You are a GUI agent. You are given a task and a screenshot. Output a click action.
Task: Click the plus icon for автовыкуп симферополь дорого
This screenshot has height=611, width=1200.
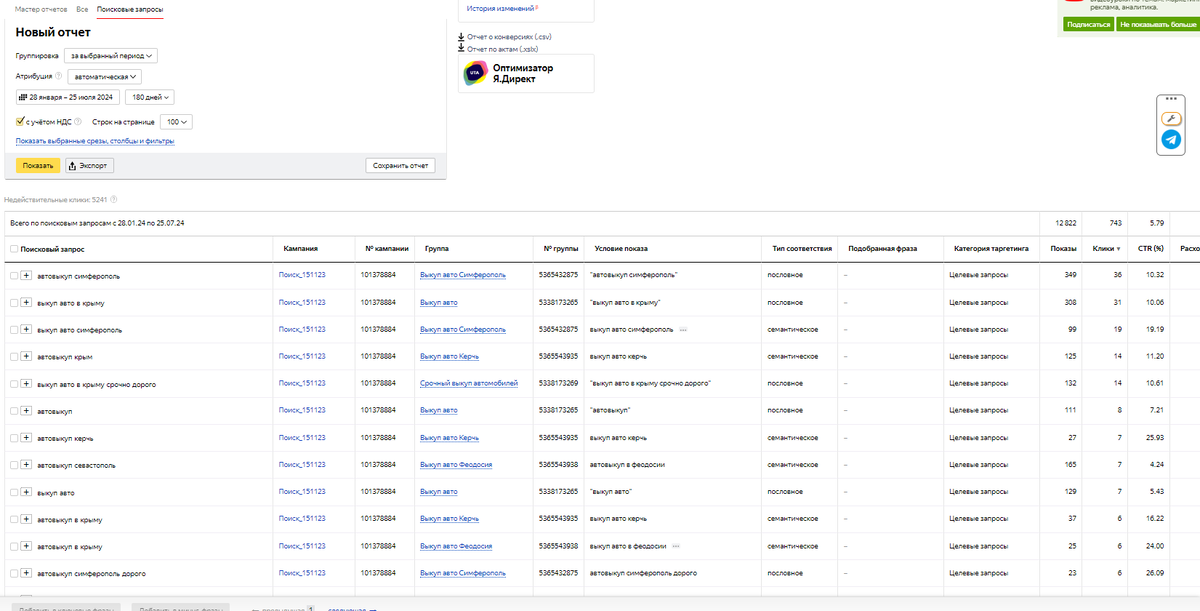pos(27,574)
